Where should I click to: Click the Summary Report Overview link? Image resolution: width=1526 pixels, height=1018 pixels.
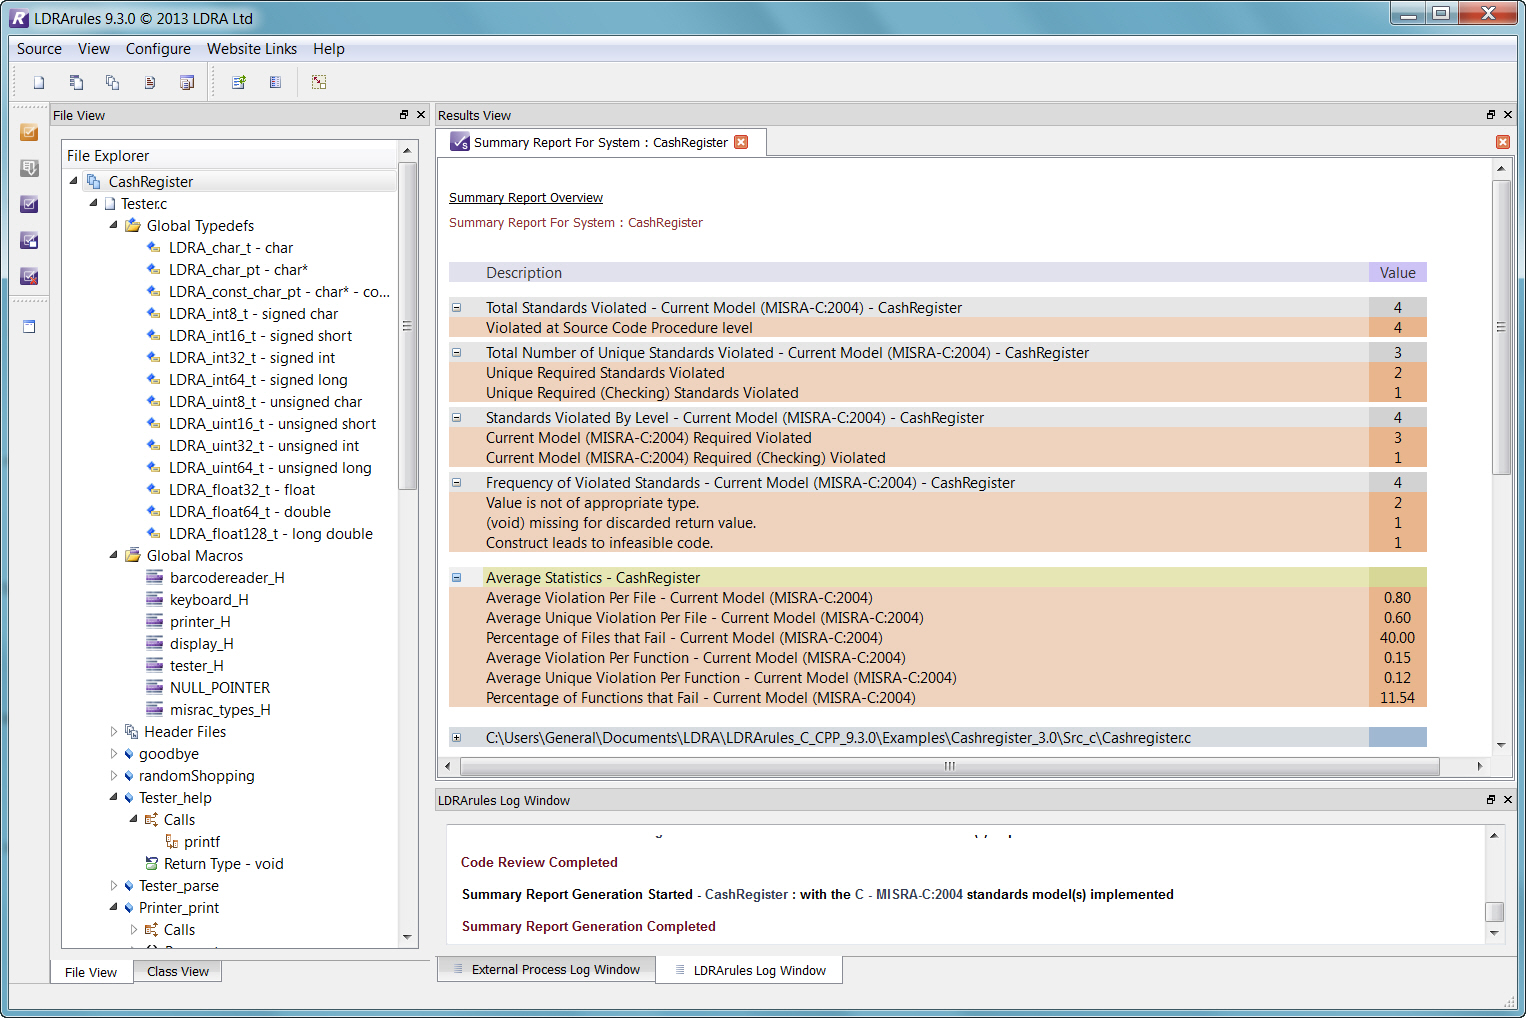526,198
